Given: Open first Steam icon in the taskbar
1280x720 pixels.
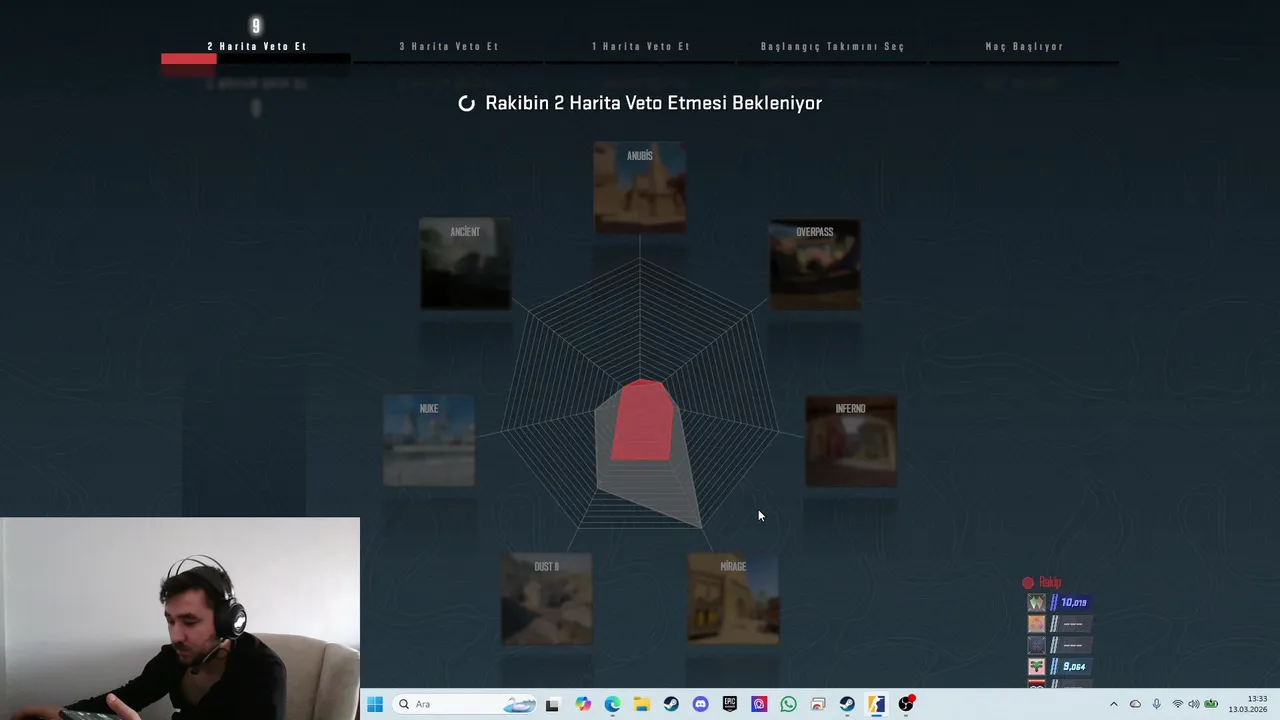Looking at the screenshot, I should [x=671, y=704].
